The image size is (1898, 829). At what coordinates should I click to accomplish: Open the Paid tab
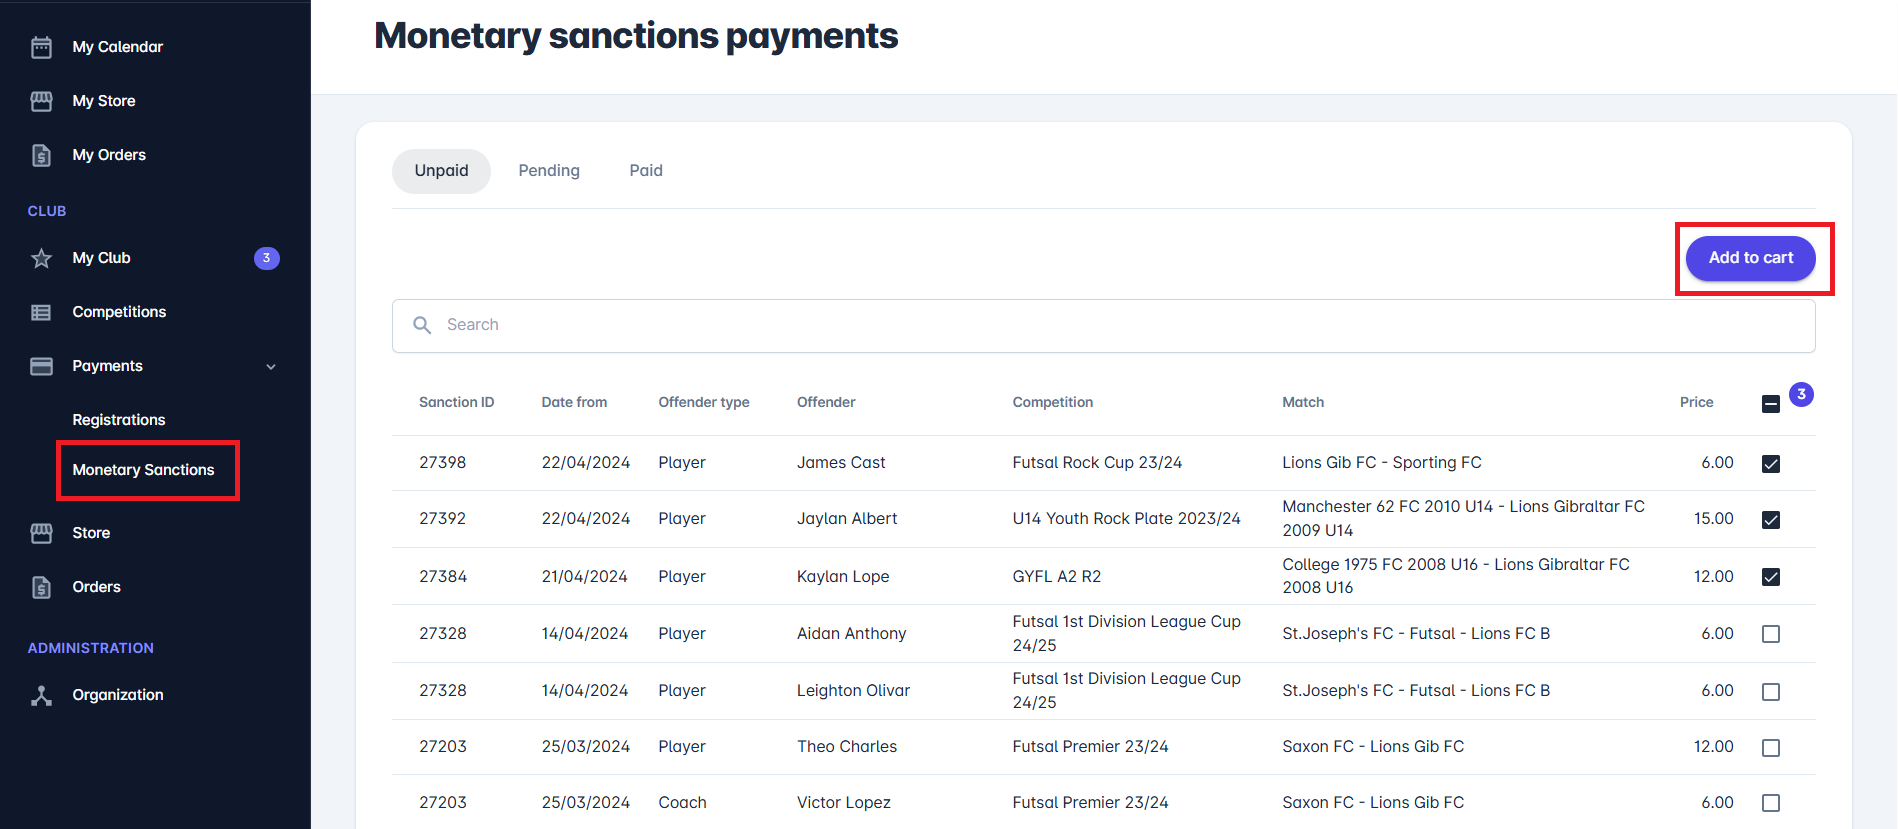coord(646,171)
